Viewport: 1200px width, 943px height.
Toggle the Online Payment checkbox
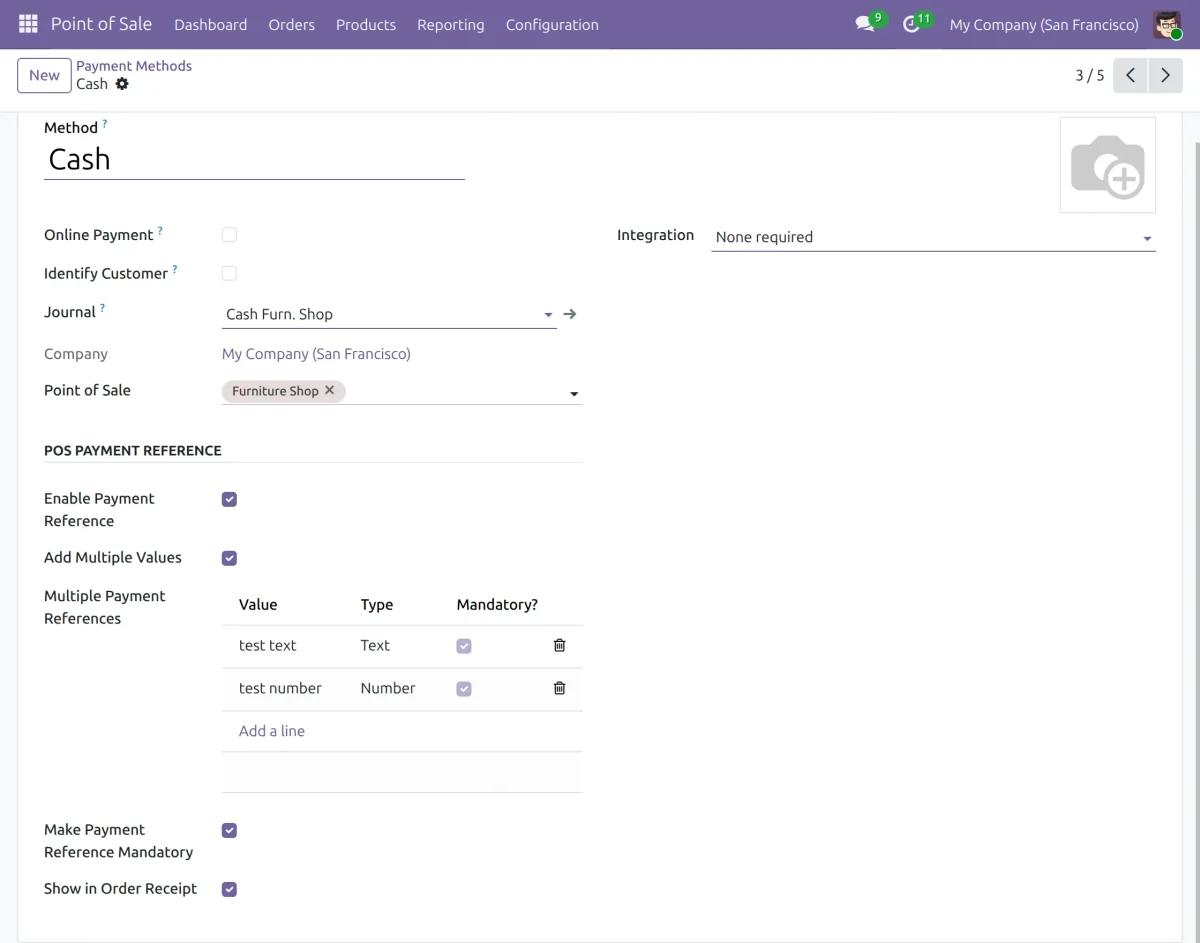click(229, 235)
